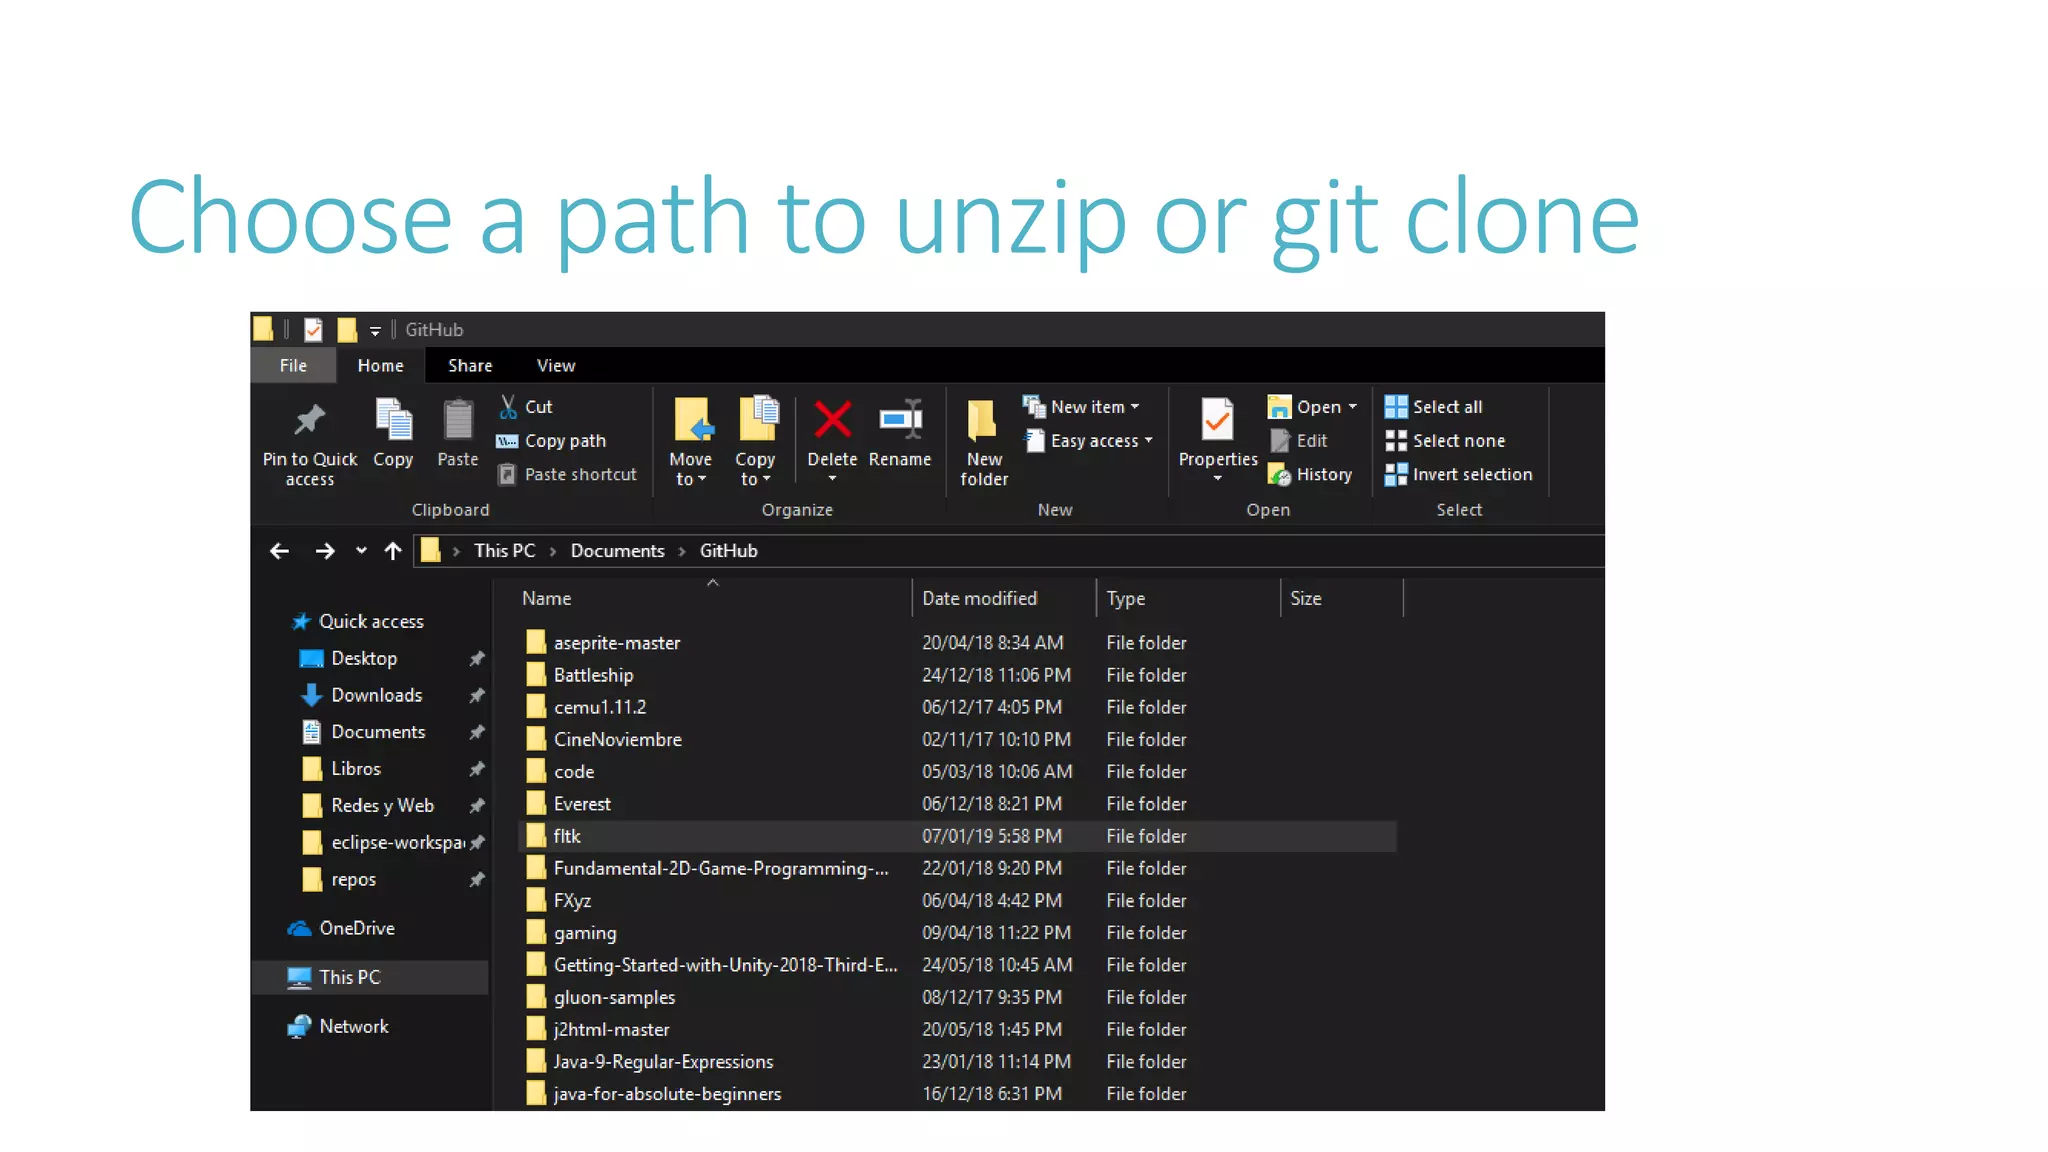Go up one folder level
Screen dimensions: 2048x1152
pyautogui.click(x=393, y=551)
